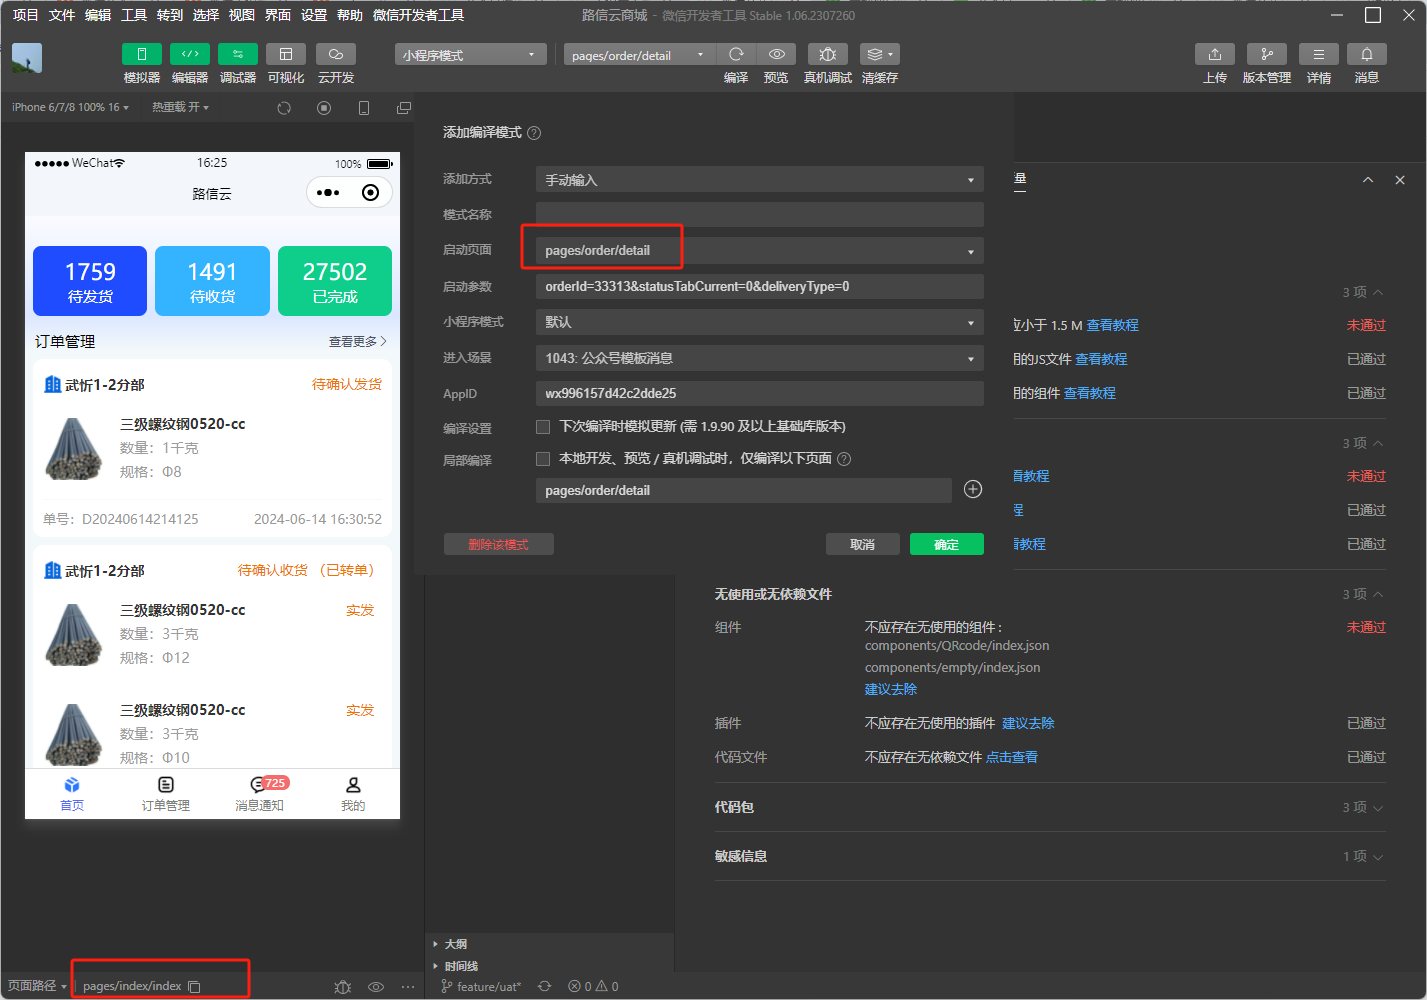Click 查看更多 in 订单管理 section

[358, 342]
